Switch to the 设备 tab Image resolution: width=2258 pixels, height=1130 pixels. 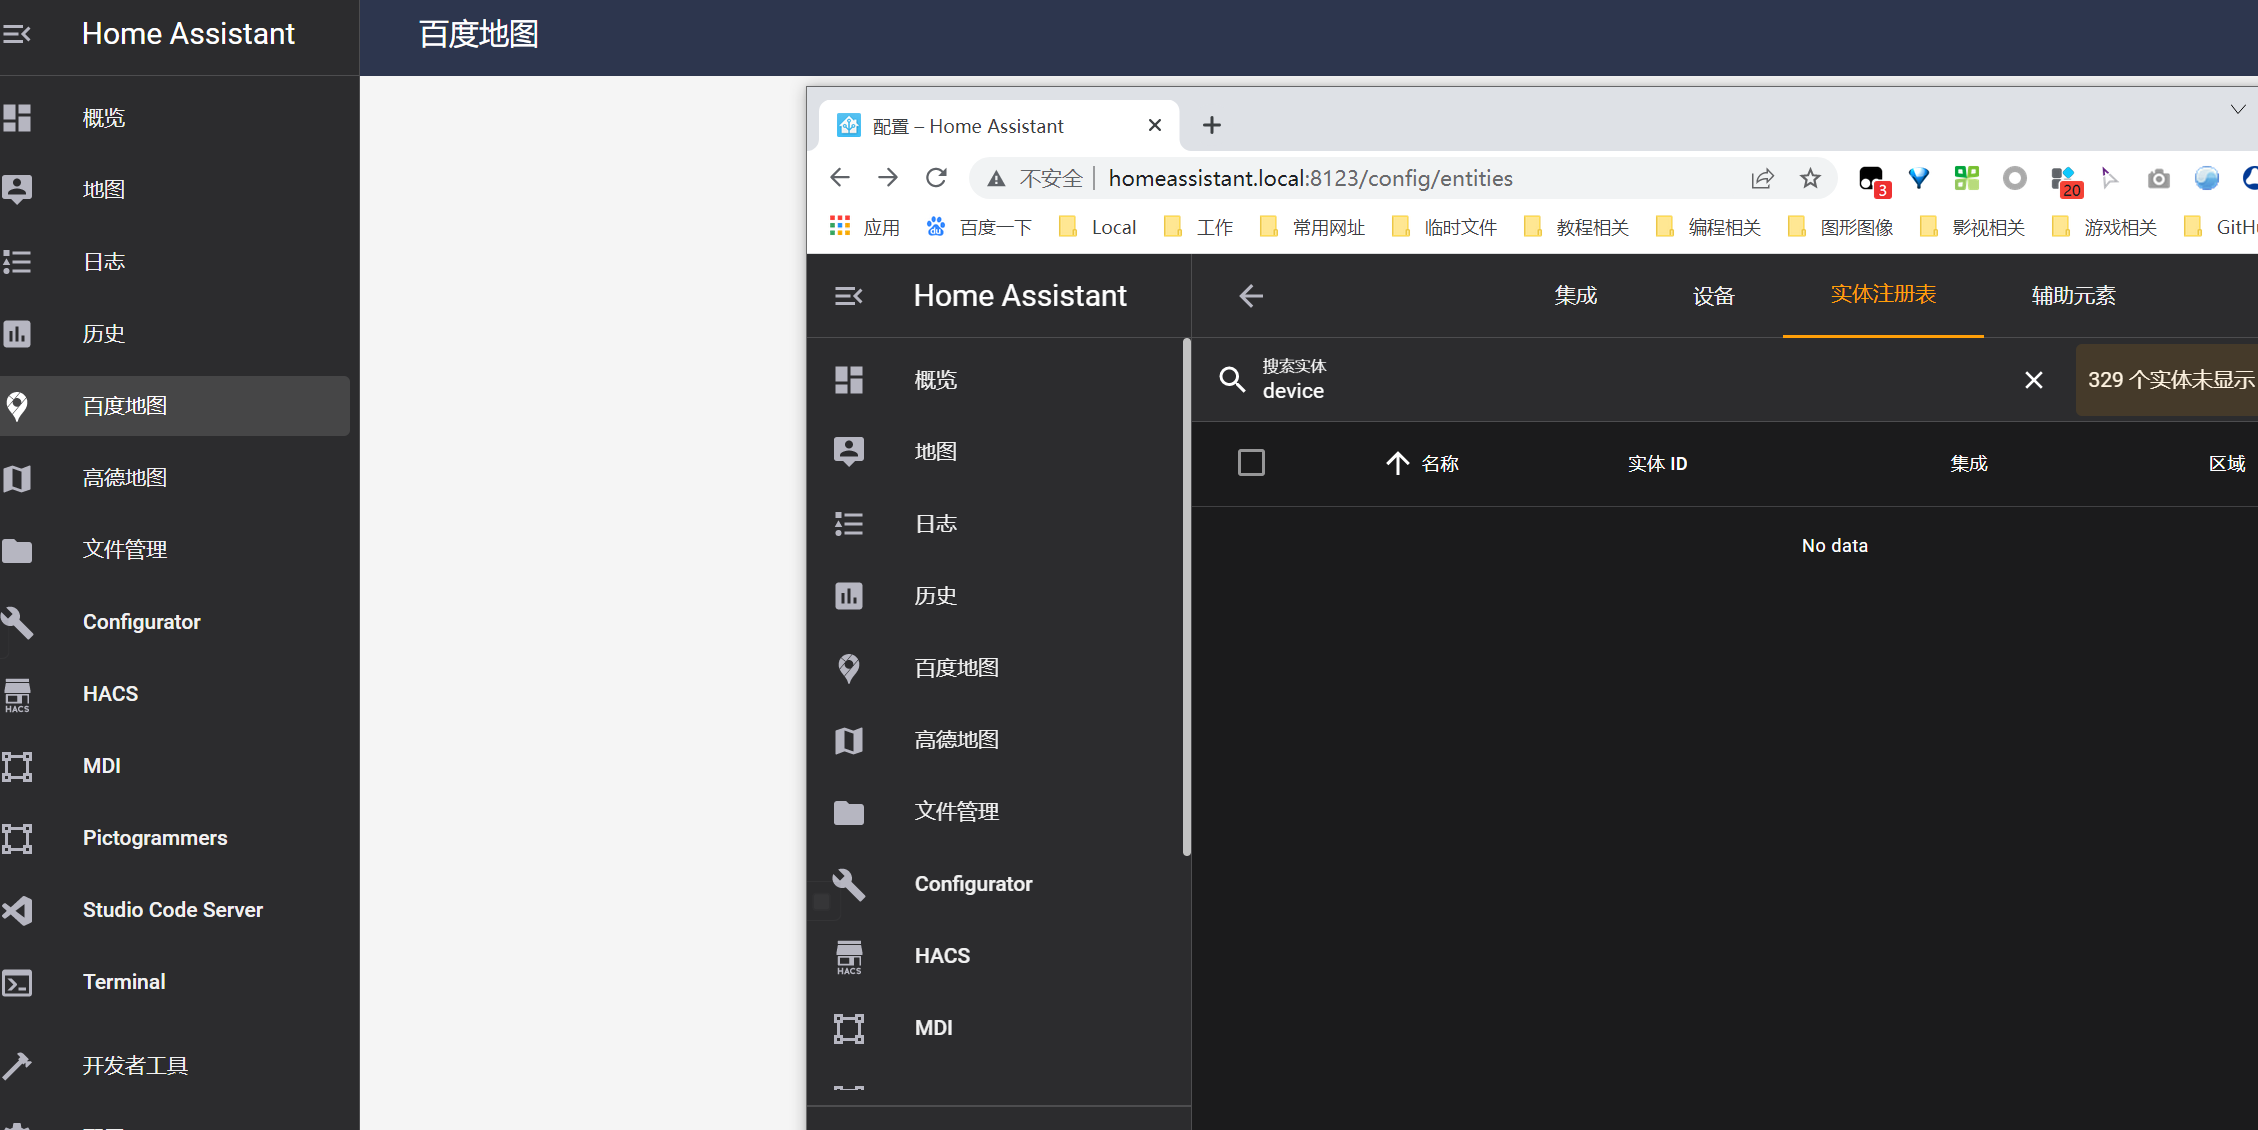(1713, 296)
